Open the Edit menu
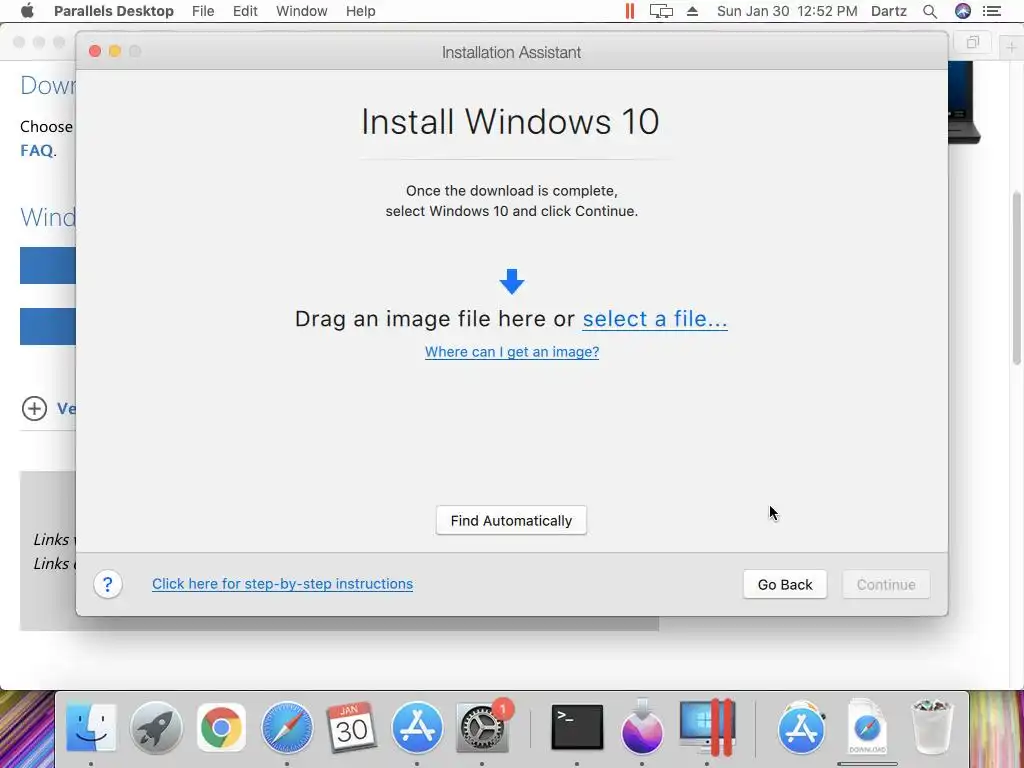The image size is (1024, 768). tap(245, 11)
